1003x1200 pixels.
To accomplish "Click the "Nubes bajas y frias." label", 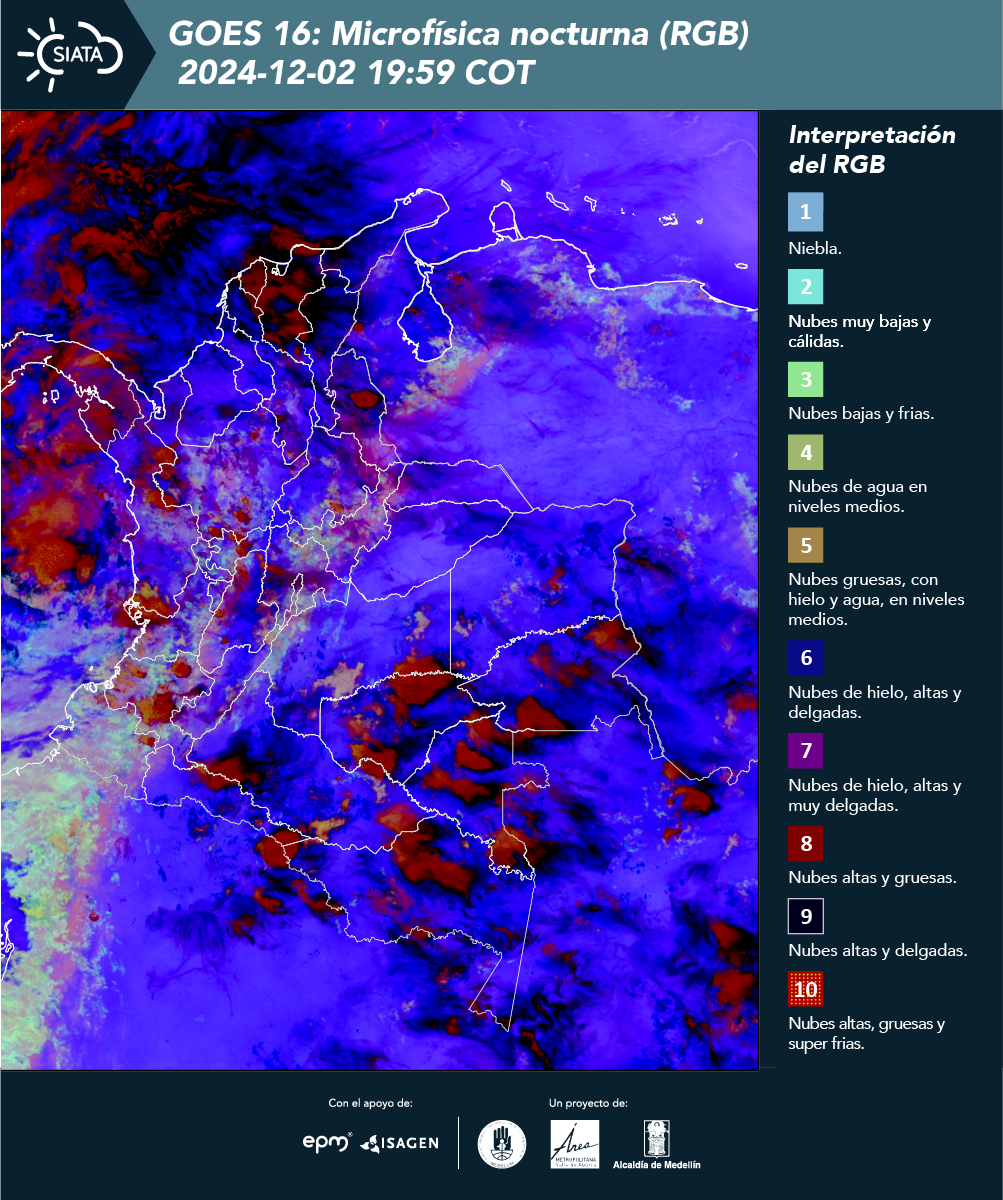I will [x=861, y=413].
